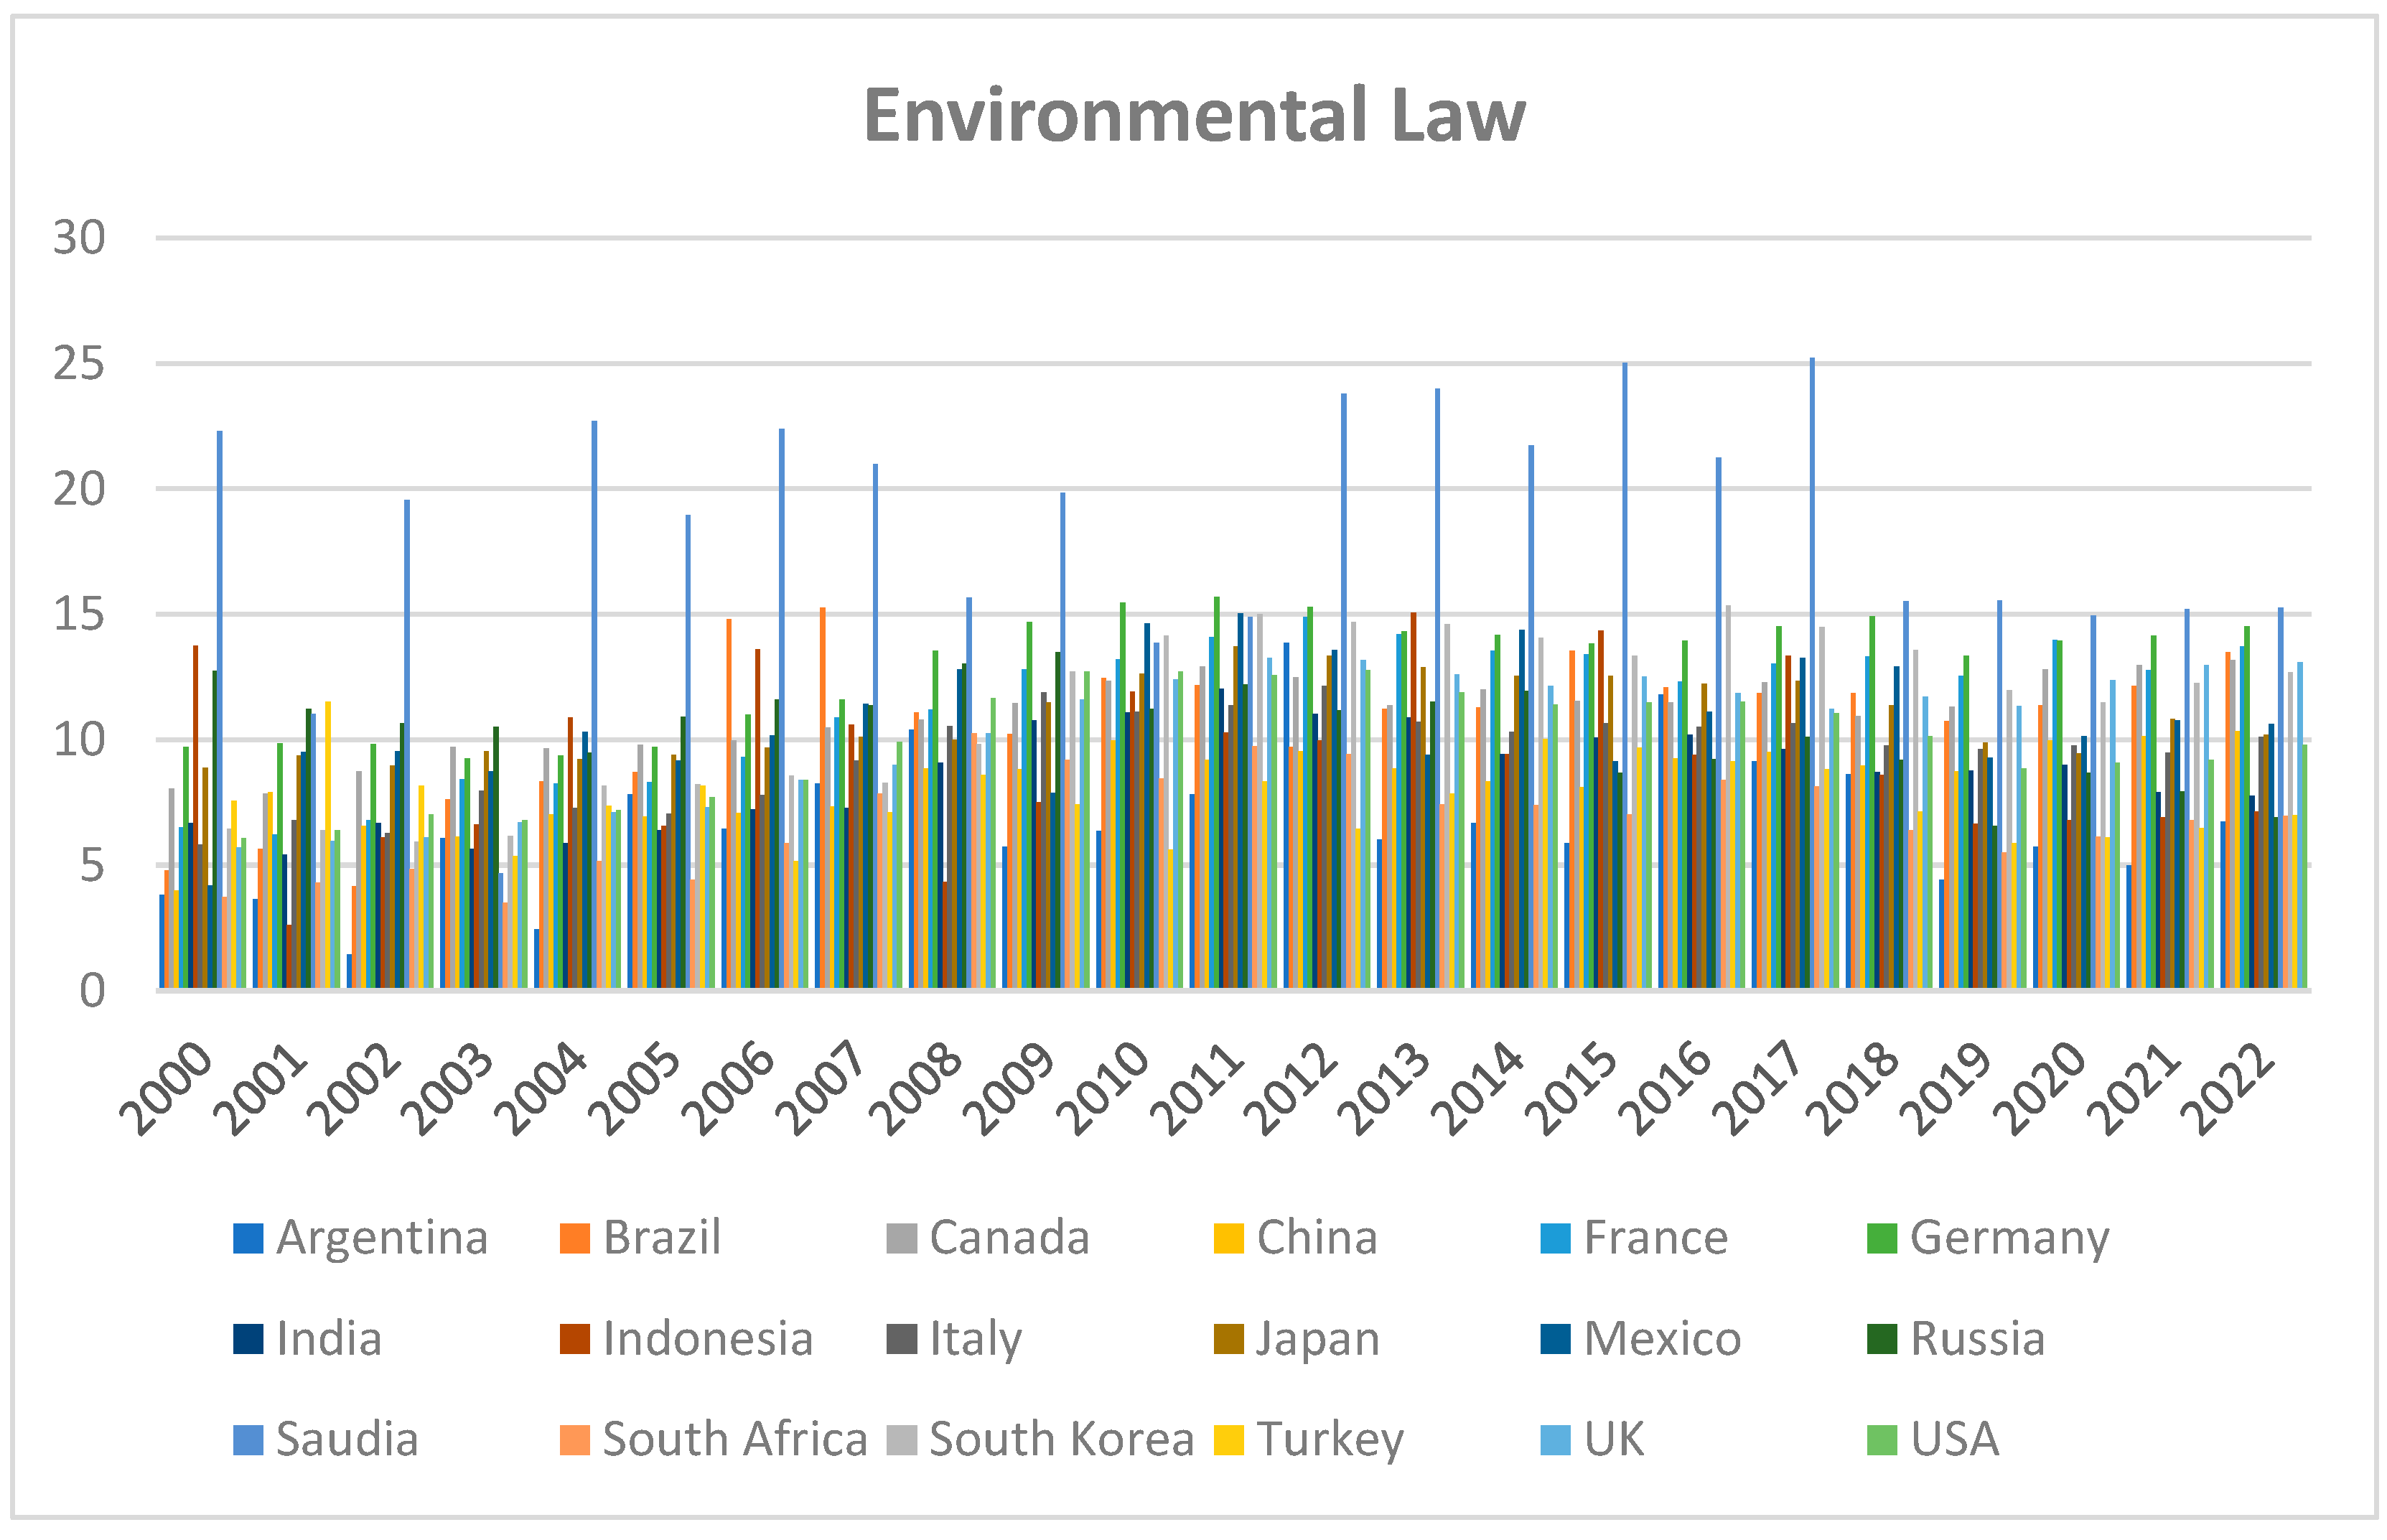Select the India legend label
This screenshot has width=2387, height=1540.
click(x=329, y=1339)
